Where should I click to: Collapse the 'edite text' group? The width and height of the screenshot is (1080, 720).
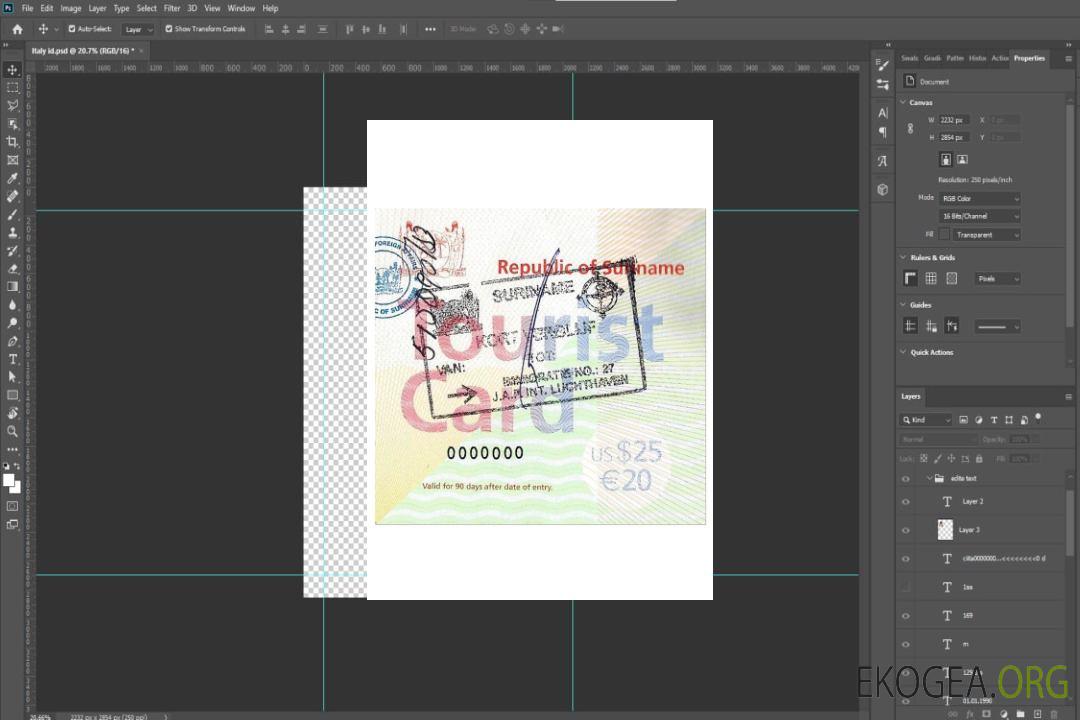(x=929, y=478)
